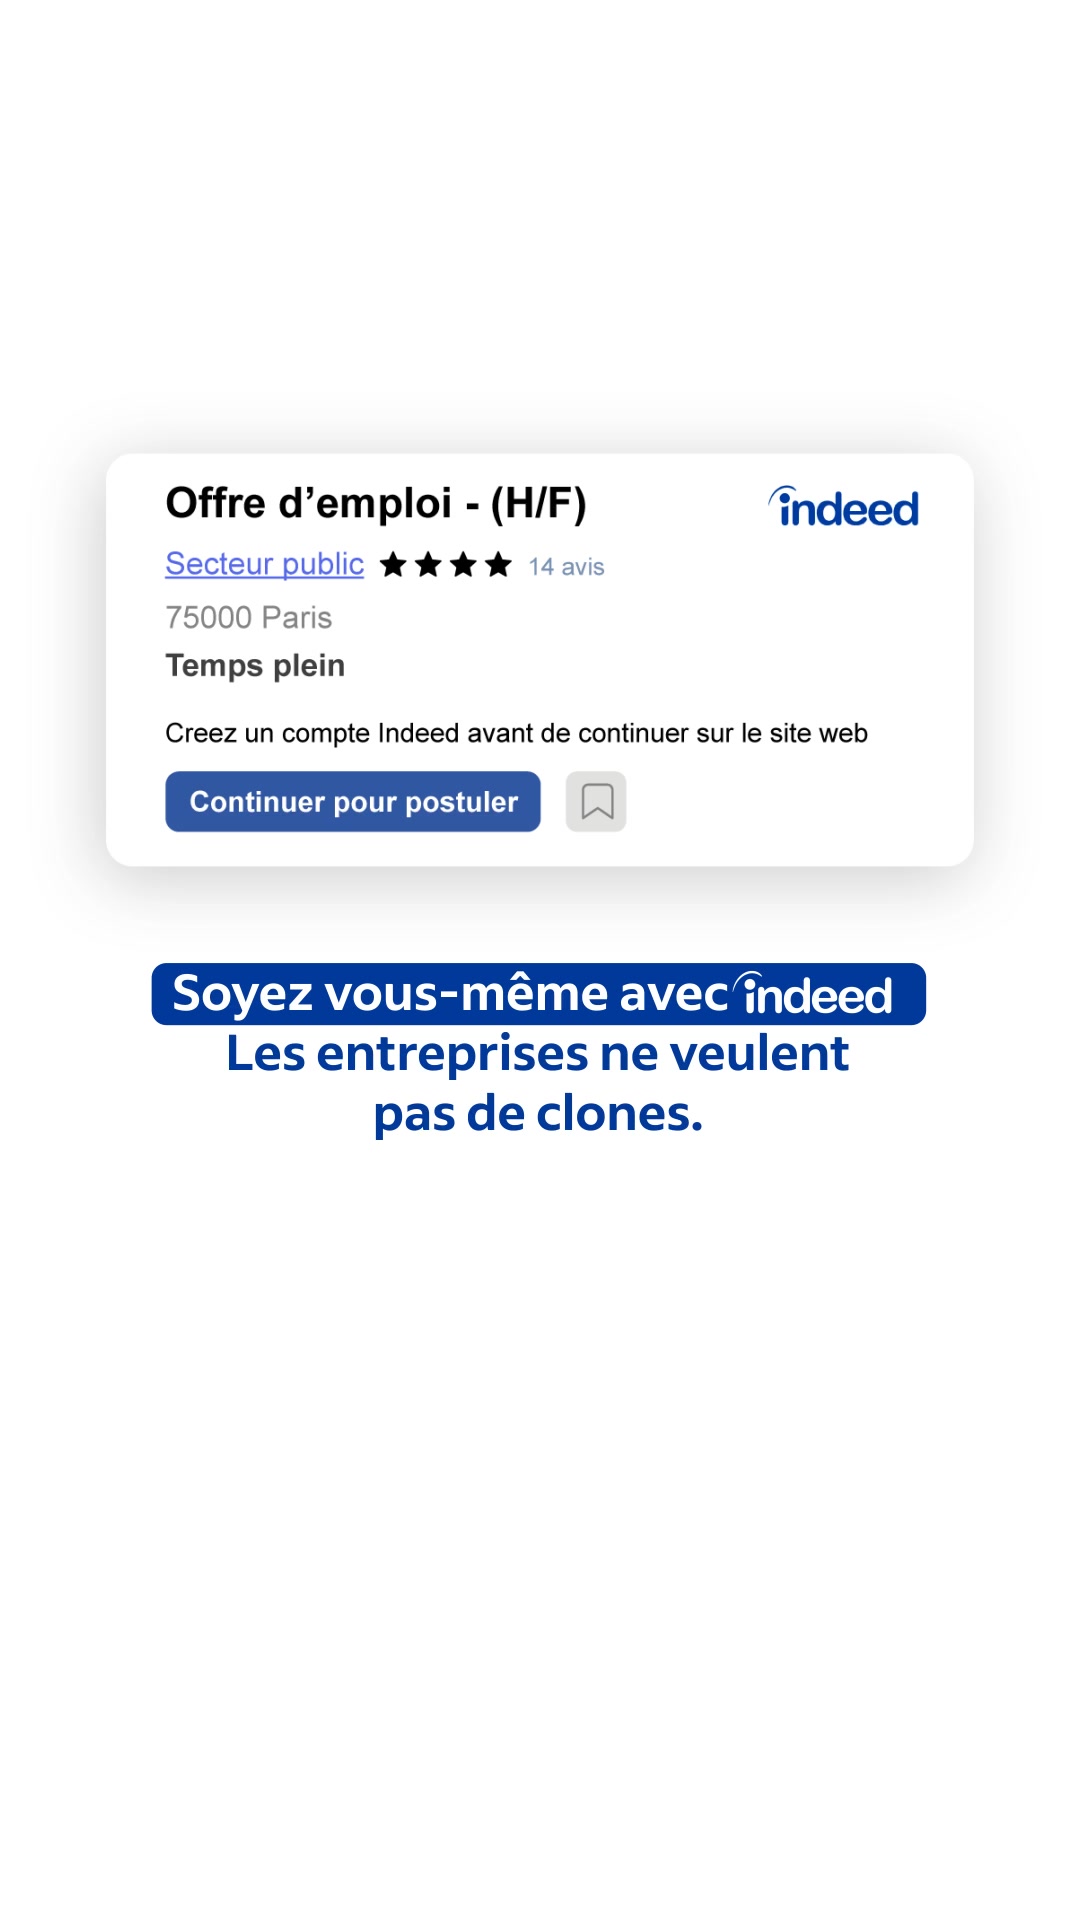Click the Indeed logo in the job card
Screen dimensions: 1080x1920
tap(844, 507)
